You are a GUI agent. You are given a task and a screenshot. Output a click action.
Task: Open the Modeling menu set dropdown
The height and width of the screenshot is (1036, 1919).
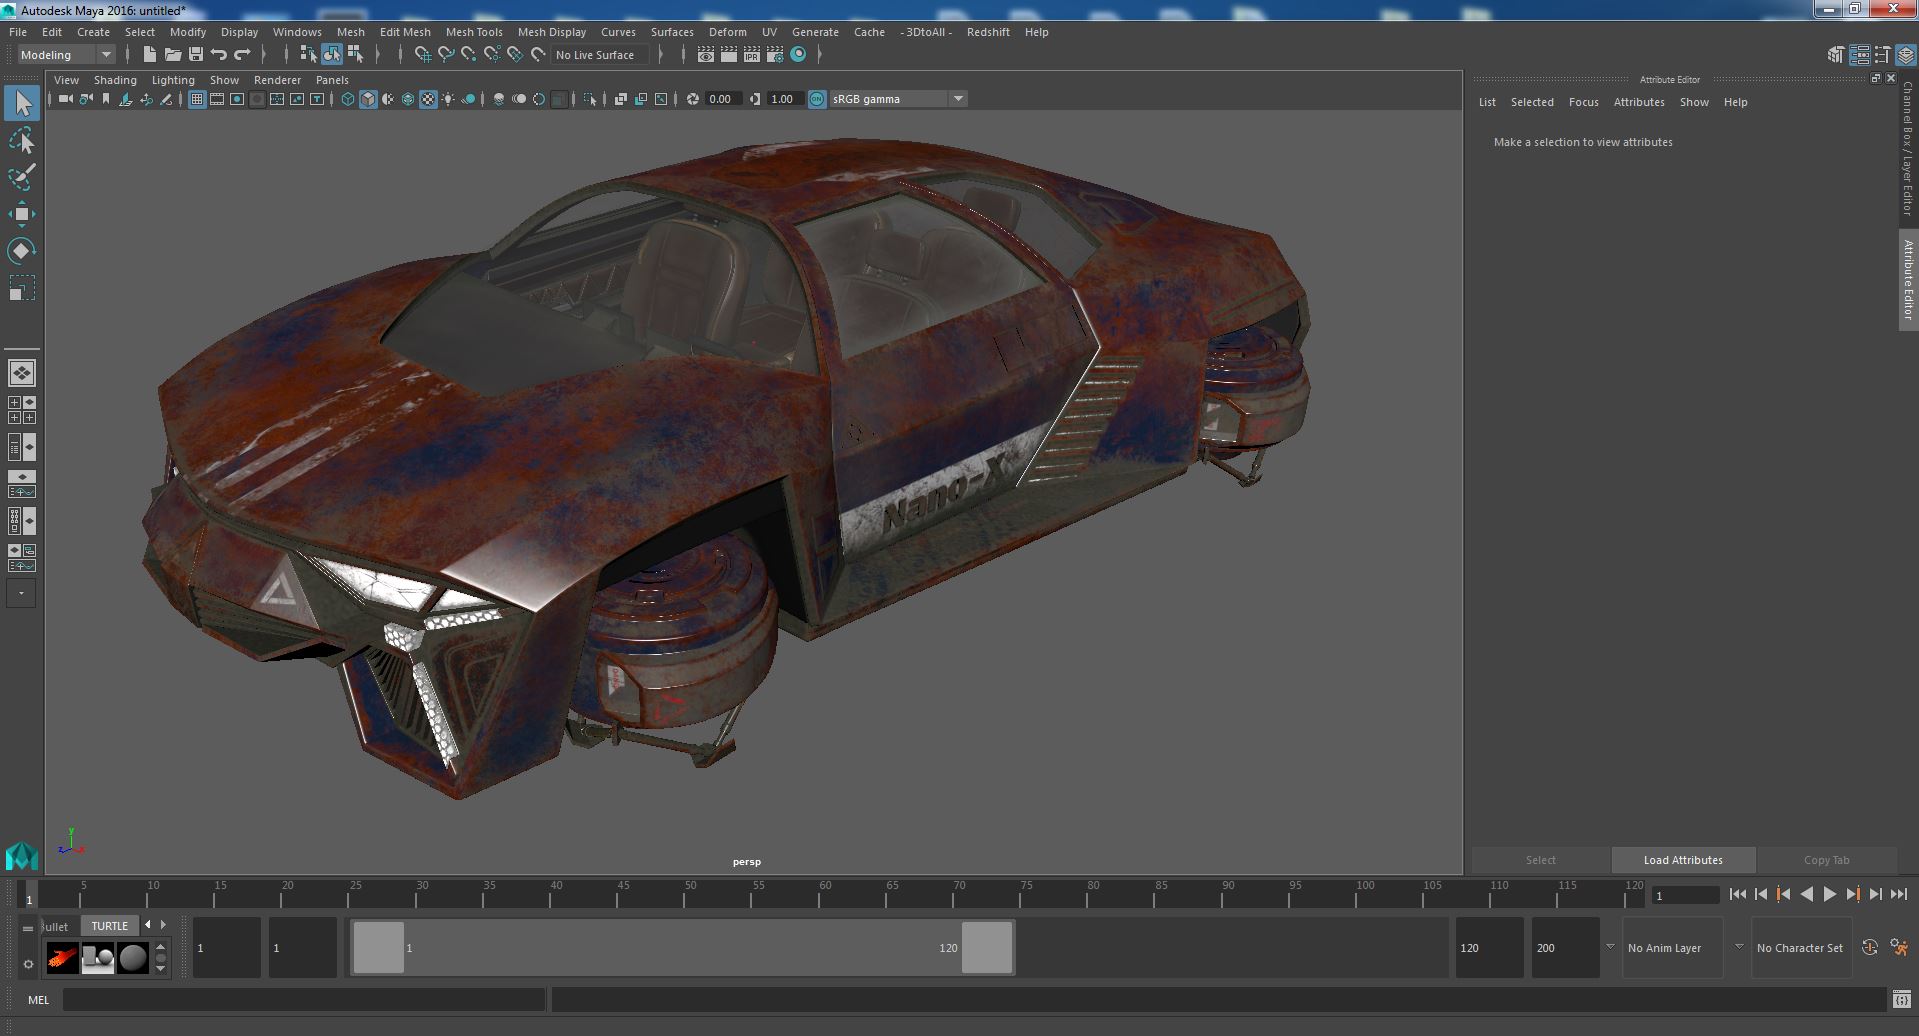point(66,55)
